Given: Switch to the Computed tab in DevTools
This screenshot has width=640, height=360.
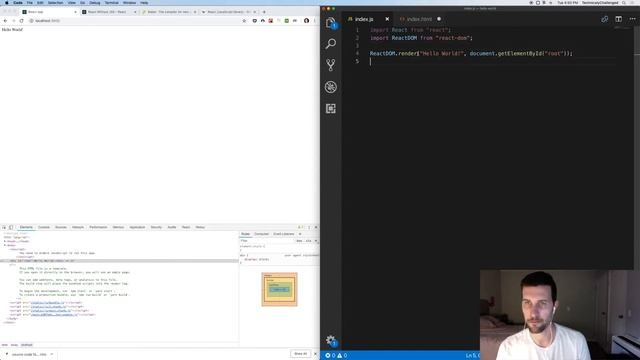Looking at the screenshot, I should [262, 234].
